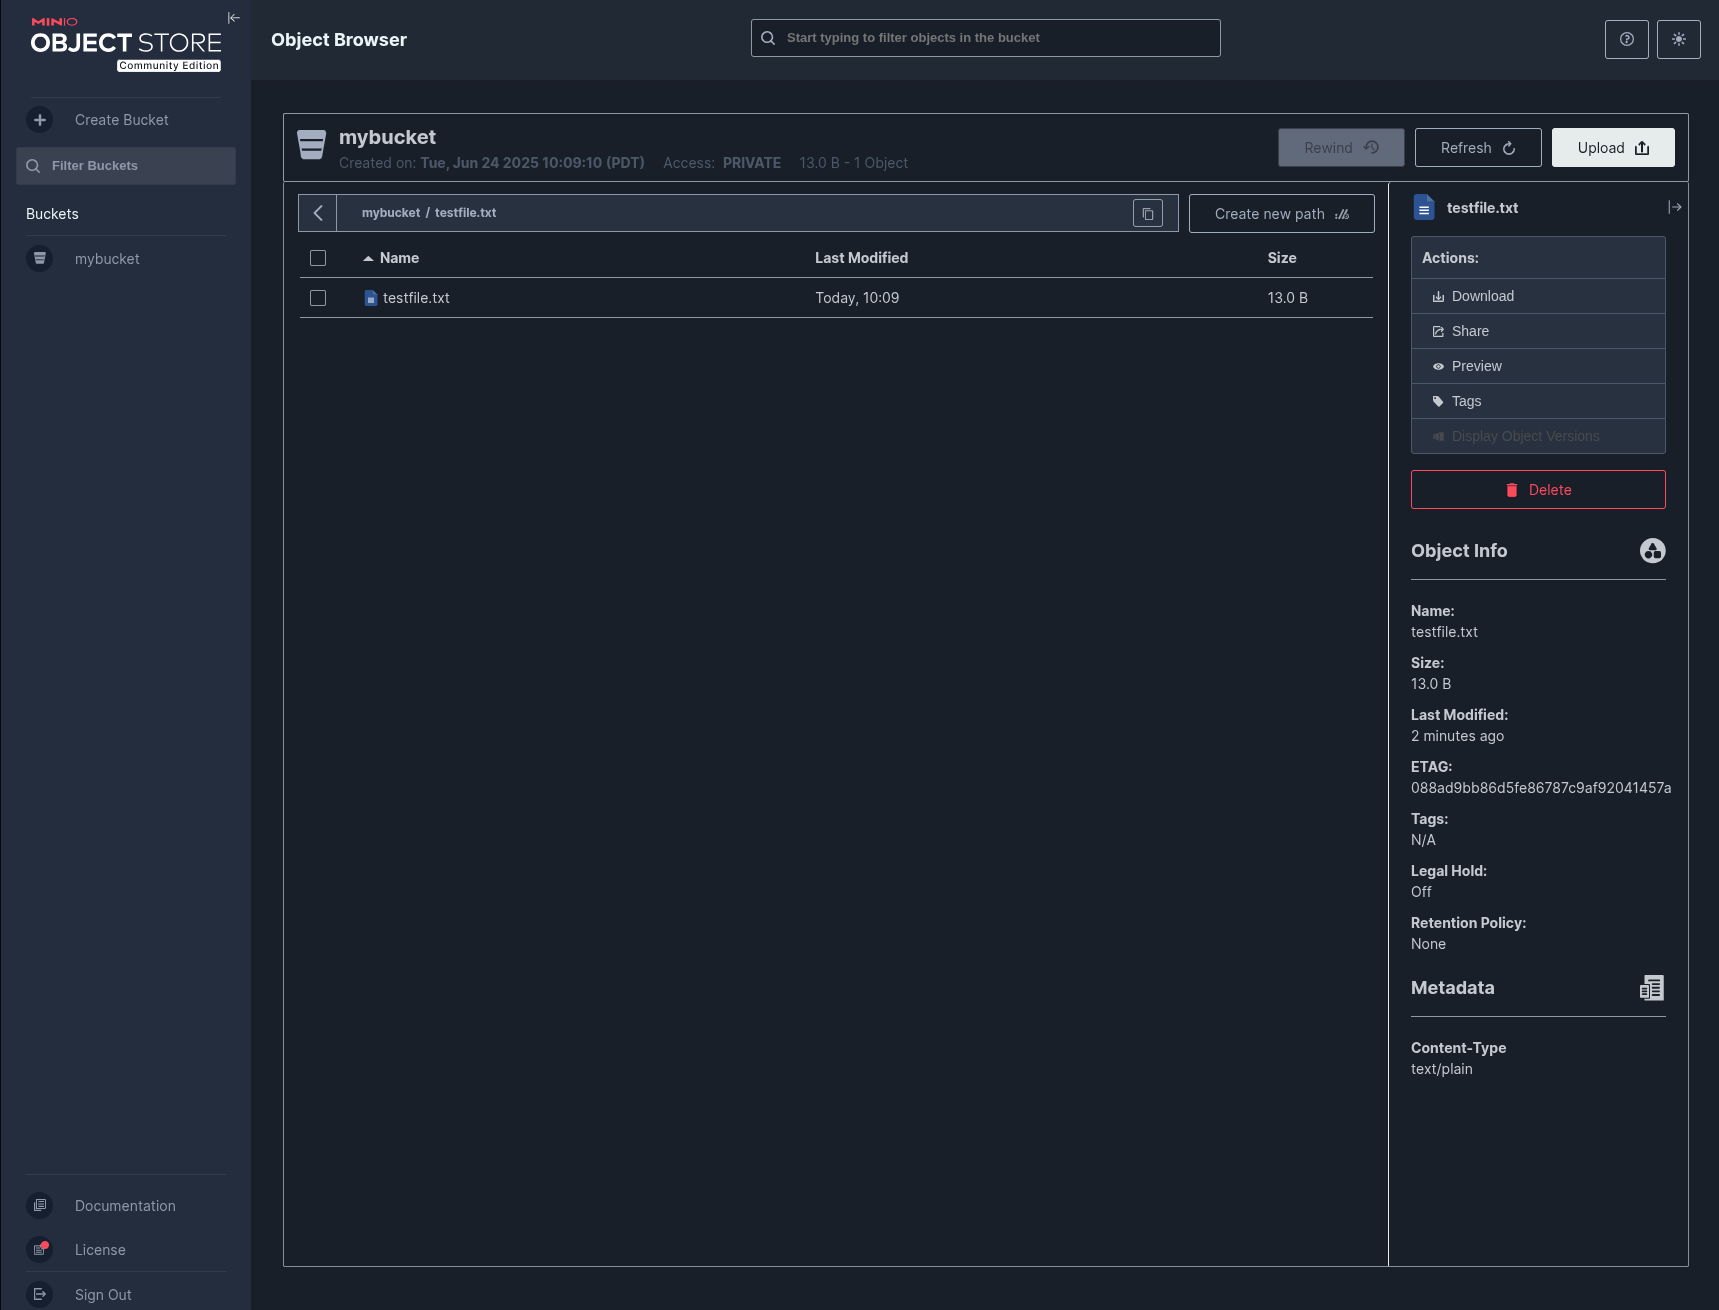The image size is (1719, 1310).
Task: Click Share in the Actions list
Action: (1538, 331)
